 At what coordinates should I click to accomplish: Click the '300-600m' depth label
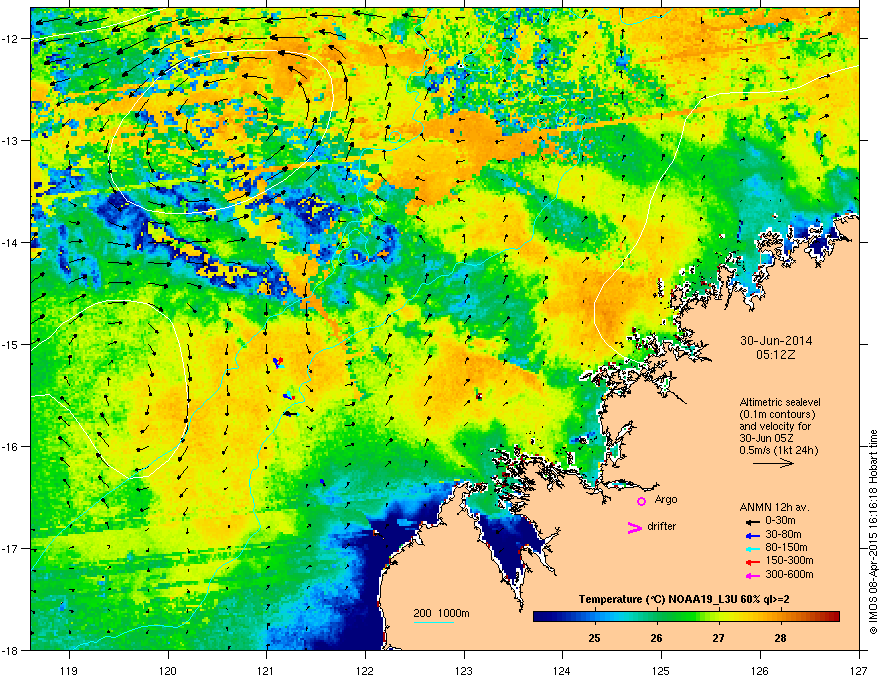(789, 574)
